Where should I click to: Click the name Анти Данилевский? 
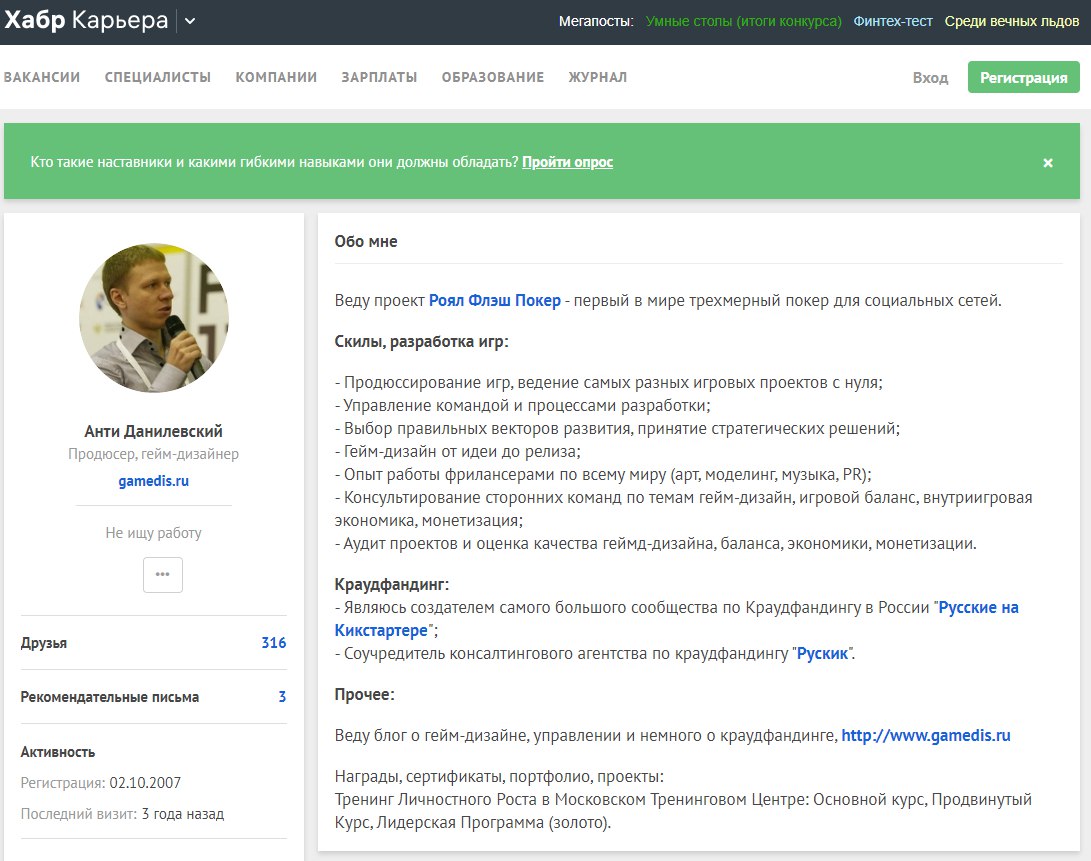tap(154, 432)
